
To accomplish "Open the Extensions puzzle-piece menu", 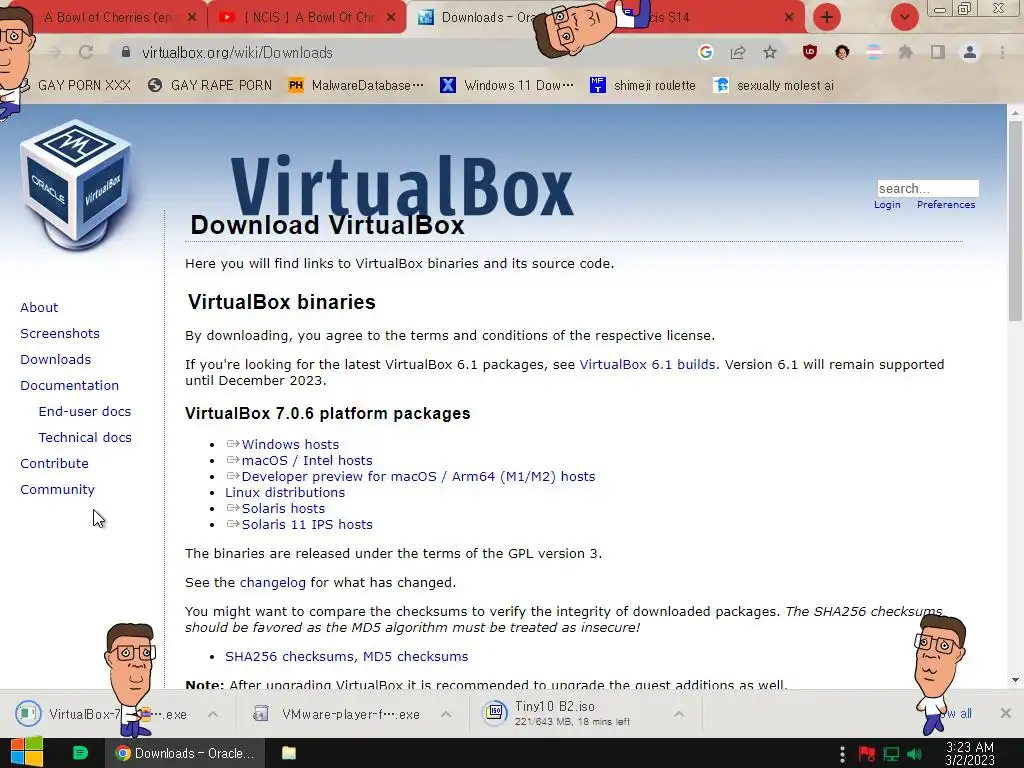I will click(905, 52).
